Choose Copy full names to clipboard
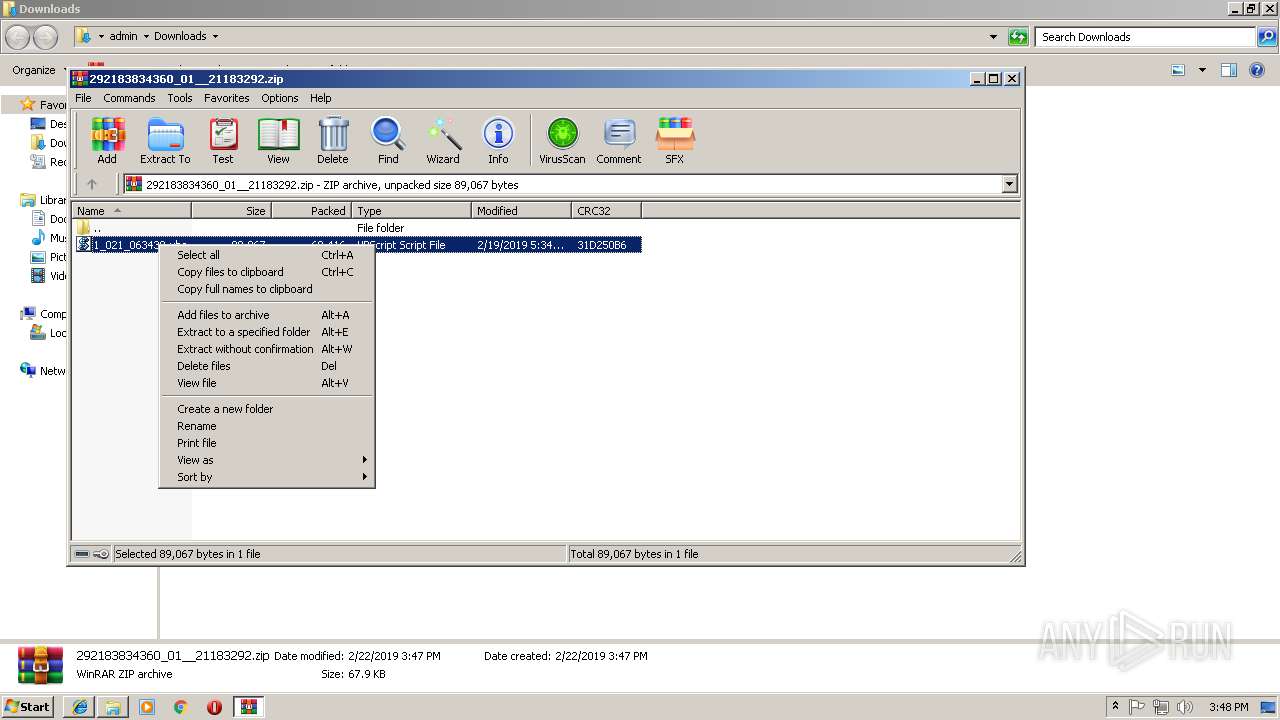Screen dimensions: 1280x720 coord(267,289)
